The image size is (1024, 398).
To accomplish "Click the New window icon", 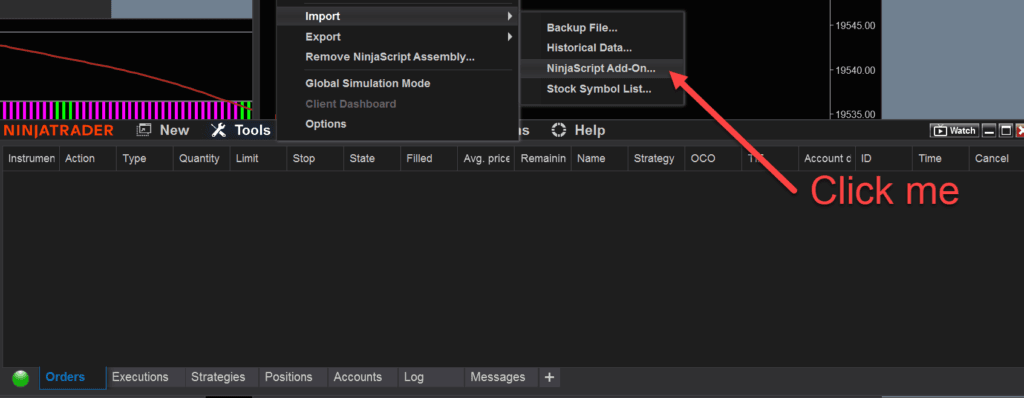I will (144, 130).
